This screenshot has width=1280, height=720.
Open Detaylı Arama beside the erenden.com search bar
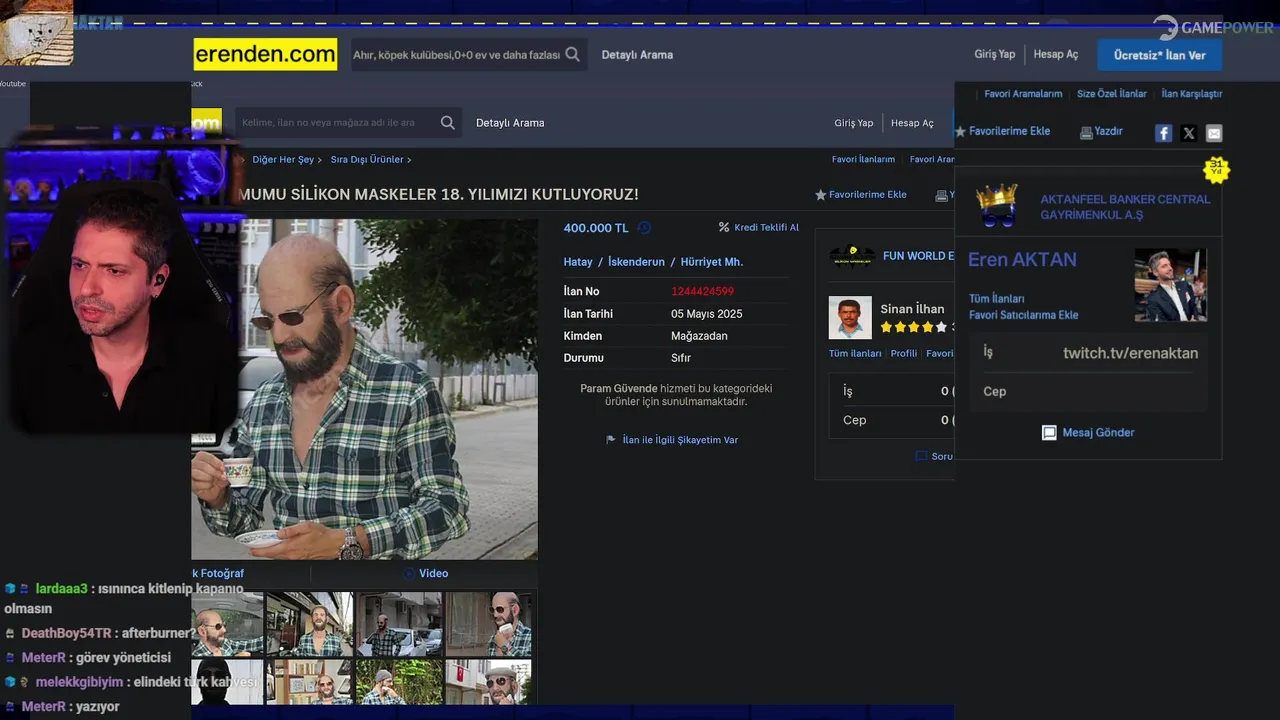click(637, 55)
